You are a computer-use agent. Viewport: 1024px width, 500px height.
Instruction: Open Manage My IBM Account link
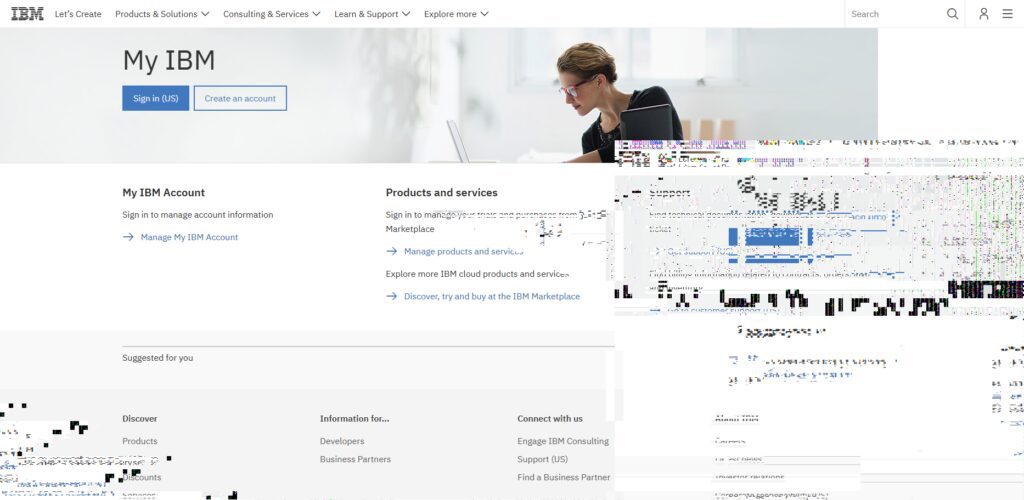tap(189, 237)
